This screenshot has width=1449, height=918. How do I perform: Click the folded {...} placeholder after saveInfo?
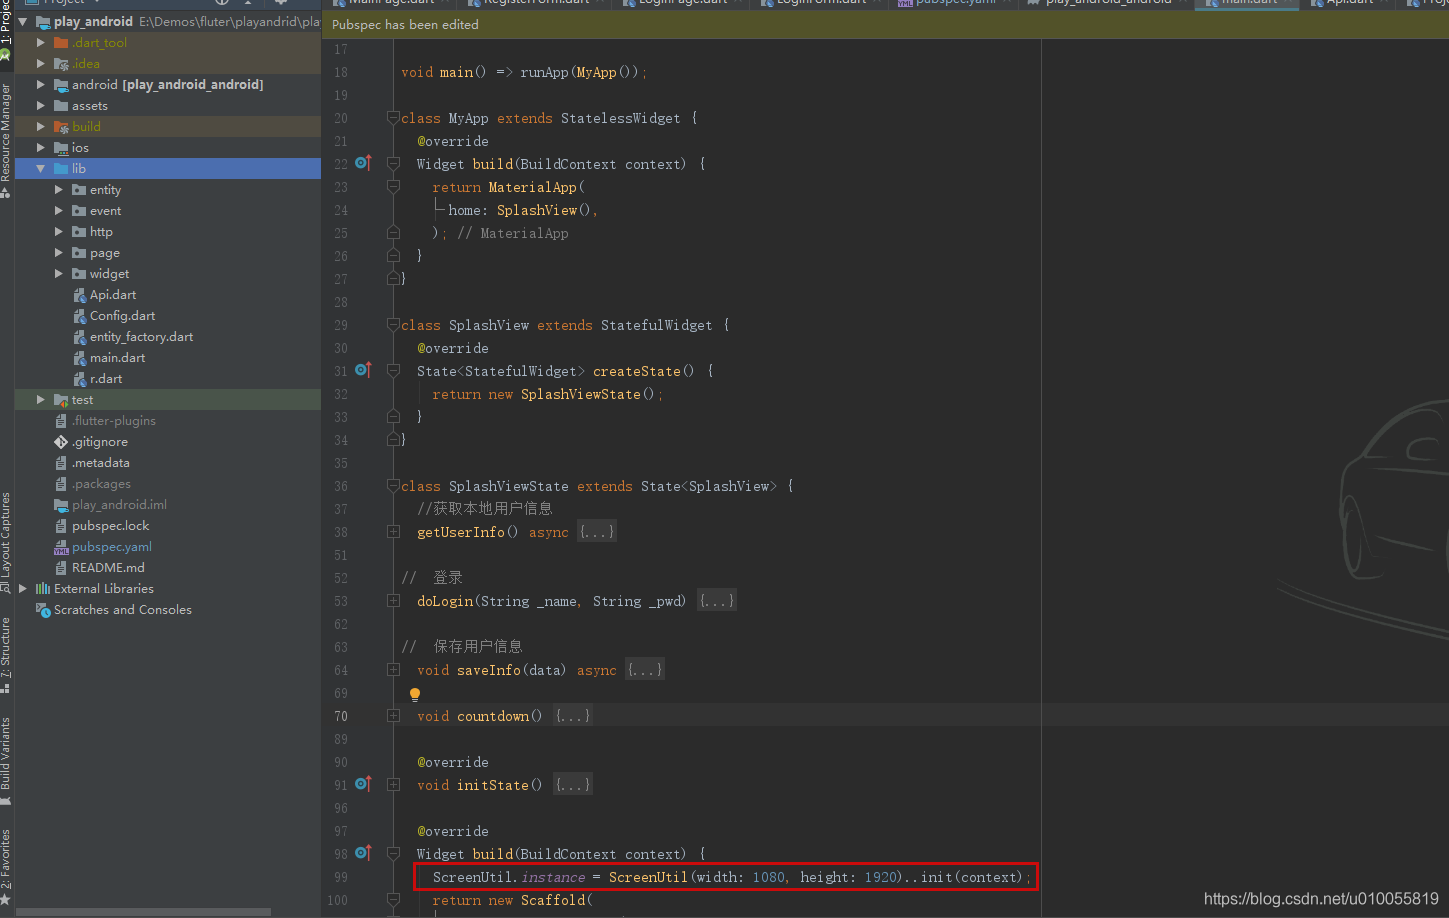tap(645, 670)
